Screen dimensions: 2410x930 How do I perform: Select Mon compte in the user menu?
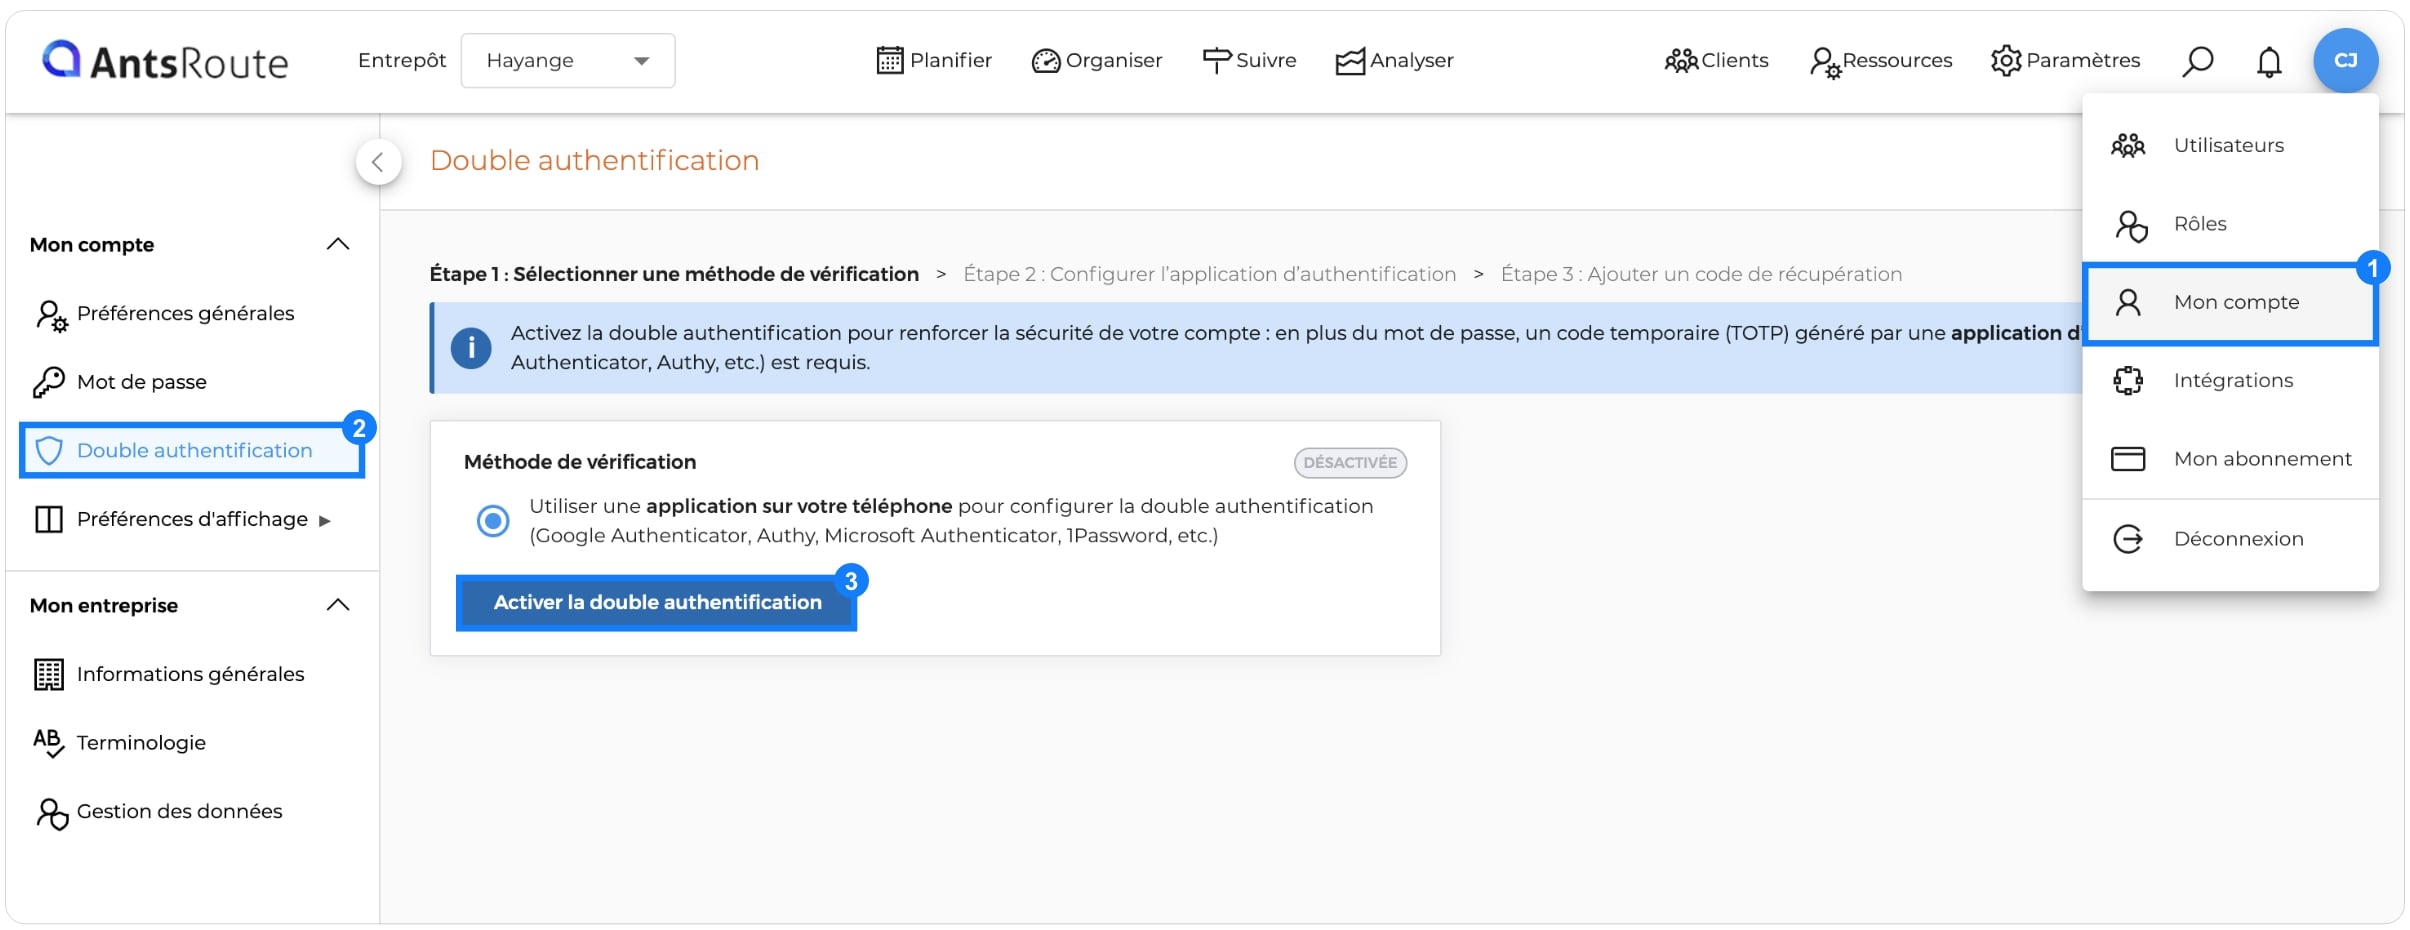2230,303
